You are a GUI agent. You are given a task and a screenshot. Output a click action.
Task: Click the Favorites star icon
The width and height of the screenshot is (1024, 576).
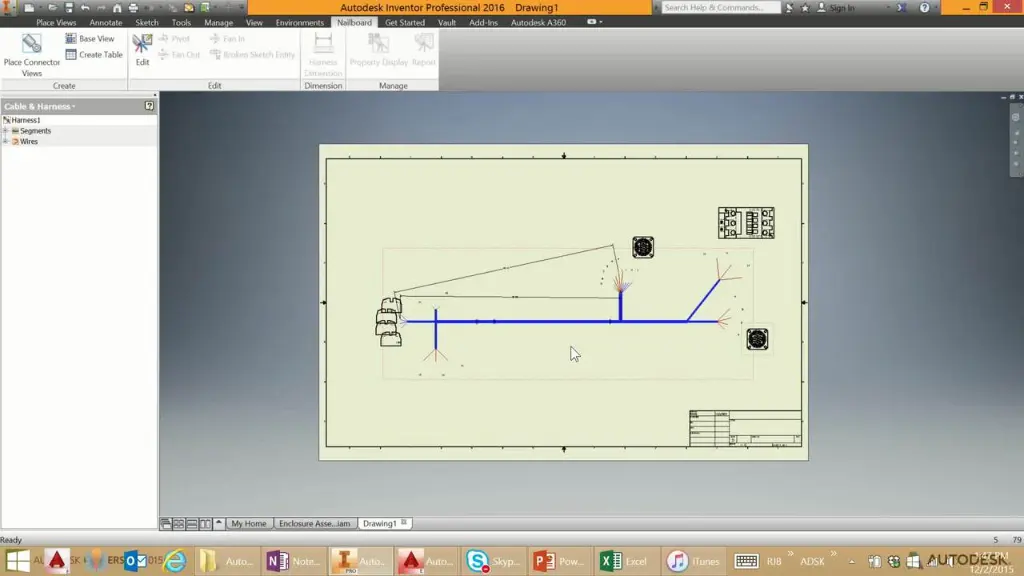click(805, 8)
